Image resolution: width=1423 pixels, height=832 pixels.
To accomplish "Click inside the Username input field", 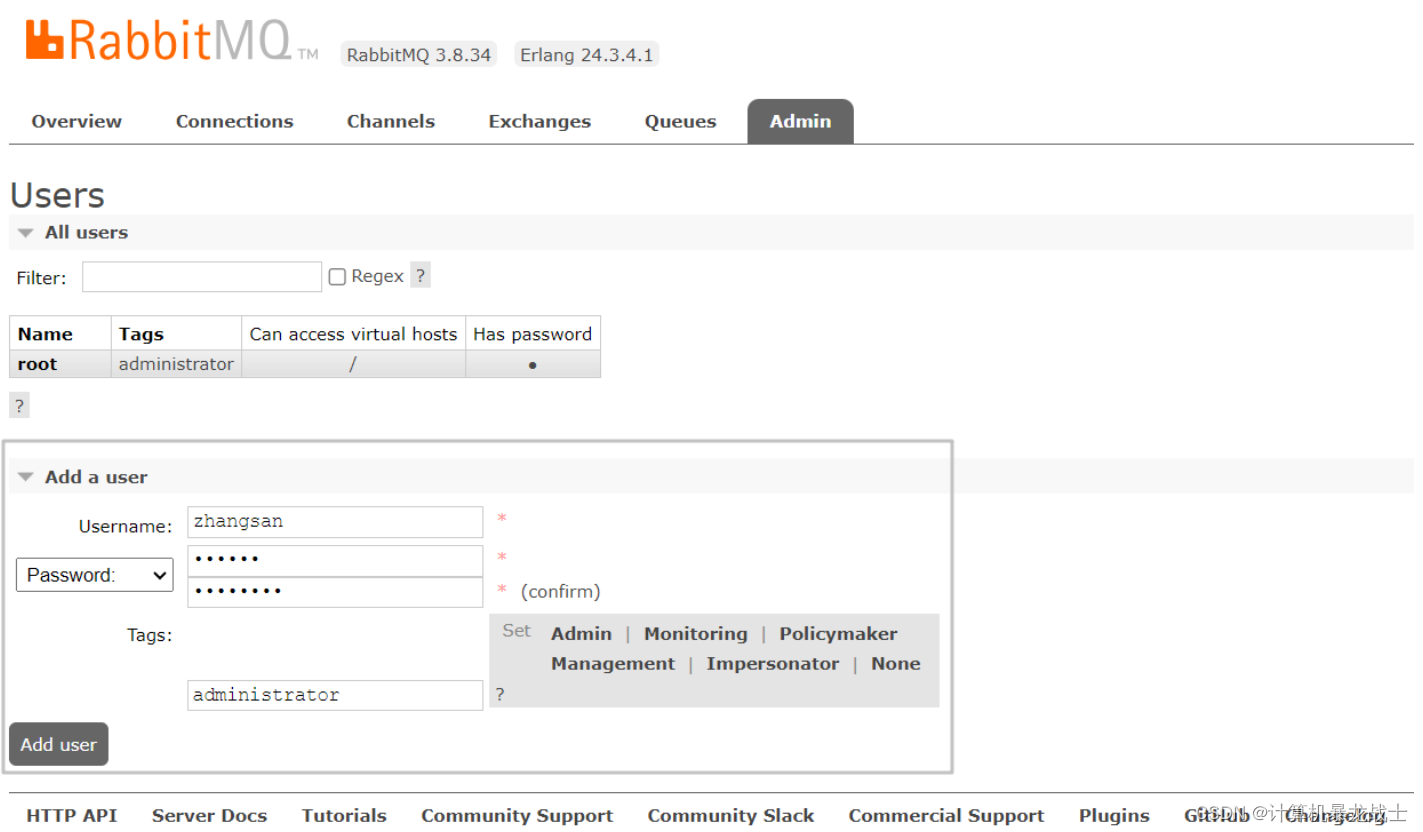I will [x=334, y=521].
